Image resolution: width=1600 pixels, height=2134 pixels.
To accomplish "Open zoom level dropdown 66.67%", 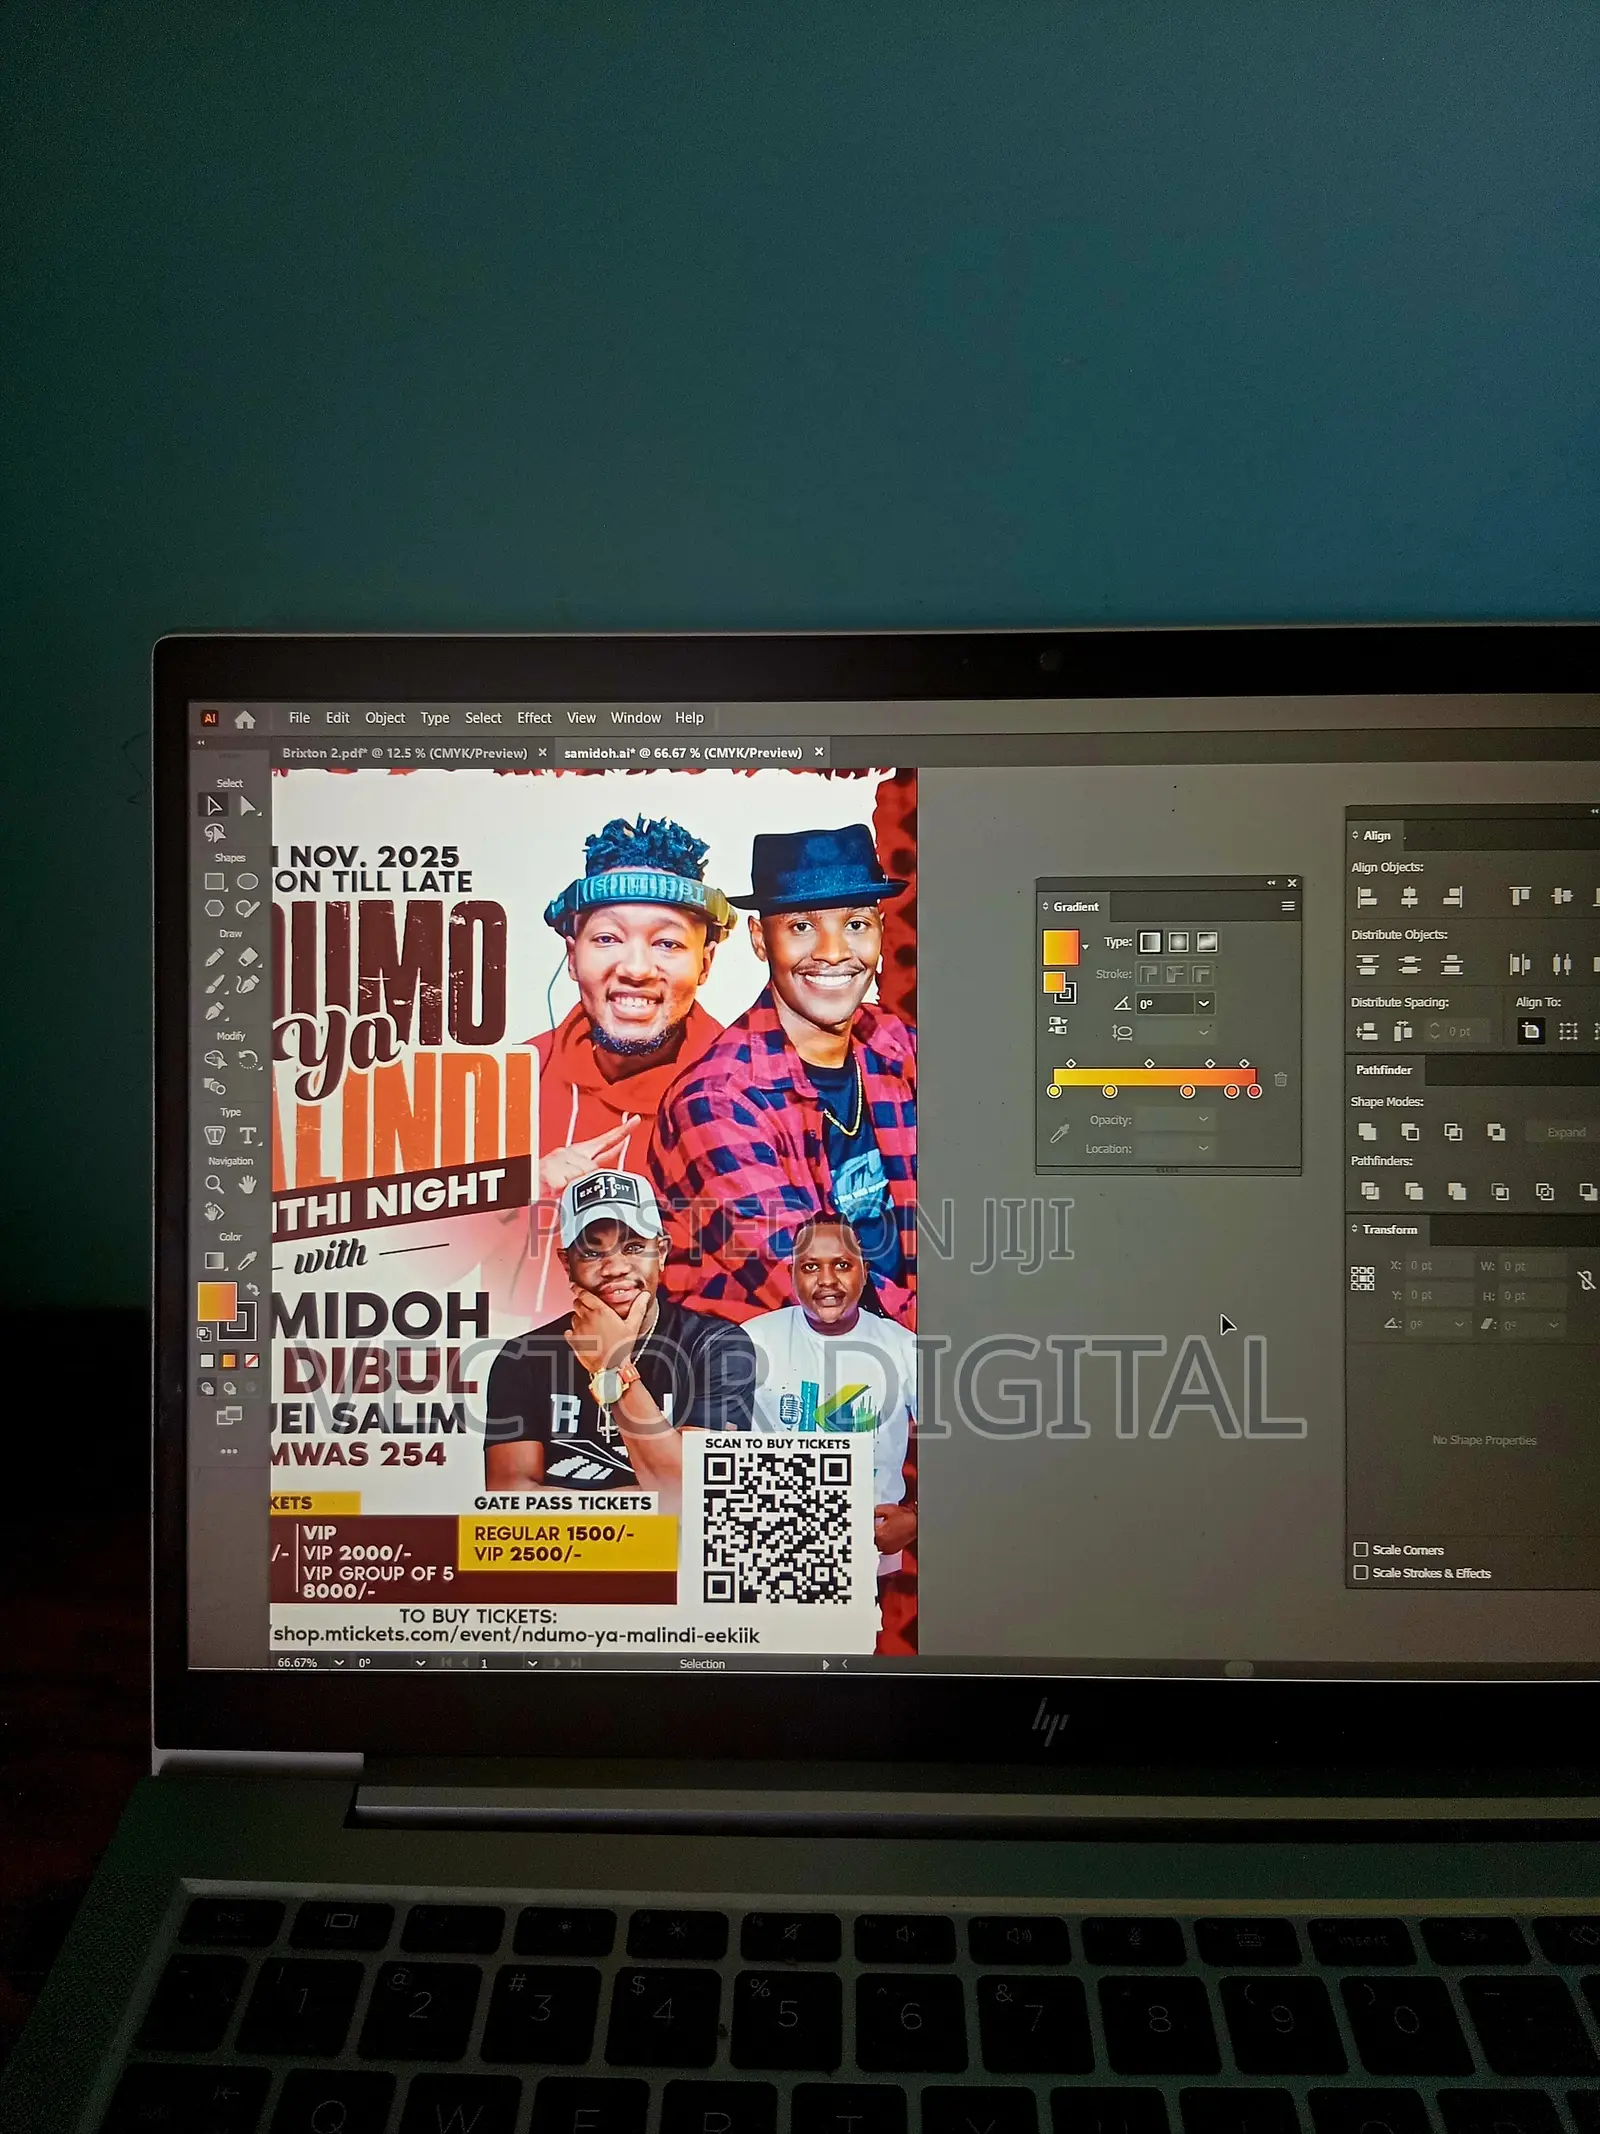I will (x=339, y=1663).
